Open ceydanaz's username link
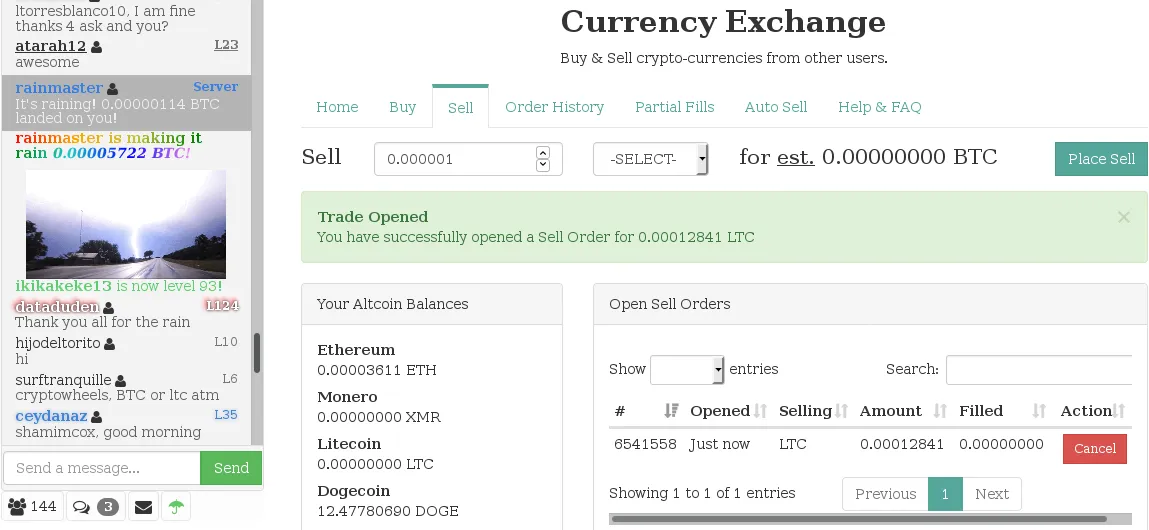 point(51,416)
